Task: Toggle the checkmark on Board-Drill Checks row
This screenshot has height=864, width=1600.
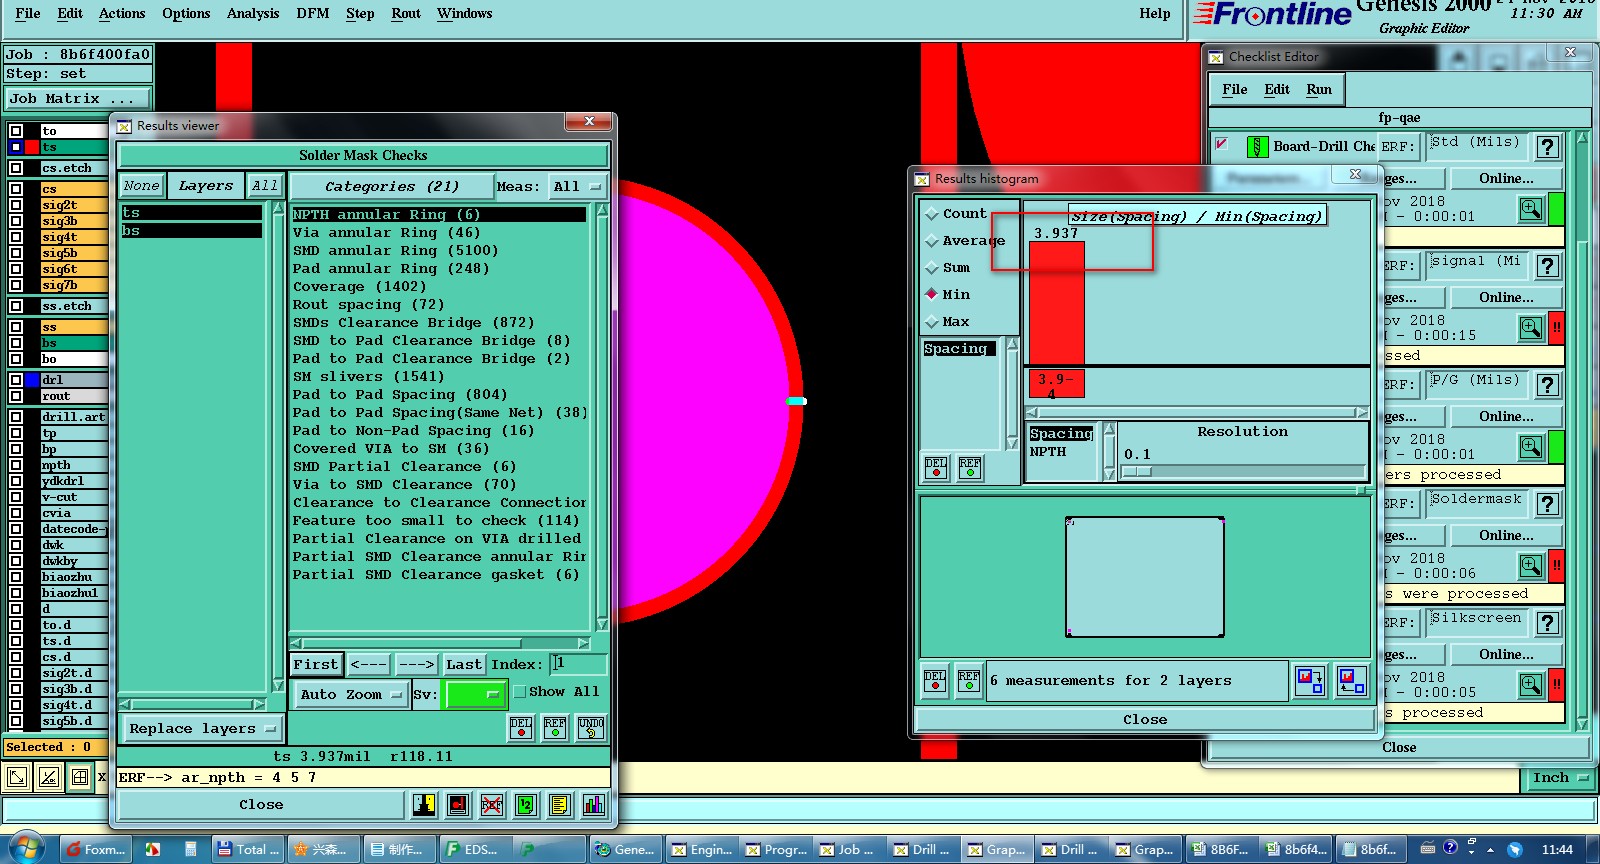Action: [1222, 145]
